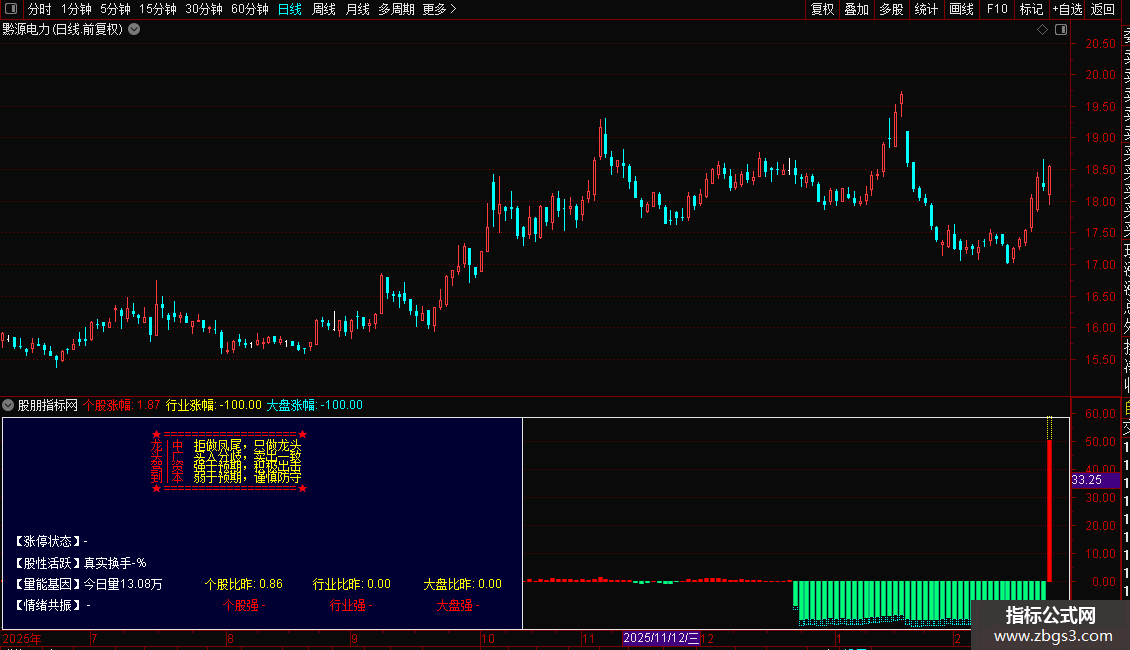This screenshot has width=1130, height=650.
Task: Select the 日线 daily chart tab
Action: (290, 9)
